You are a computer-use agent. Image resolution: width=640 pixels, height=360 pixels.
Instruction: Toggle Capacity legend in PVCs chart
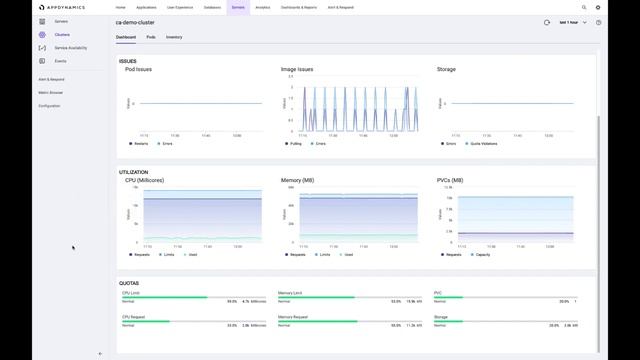(480, 255)
